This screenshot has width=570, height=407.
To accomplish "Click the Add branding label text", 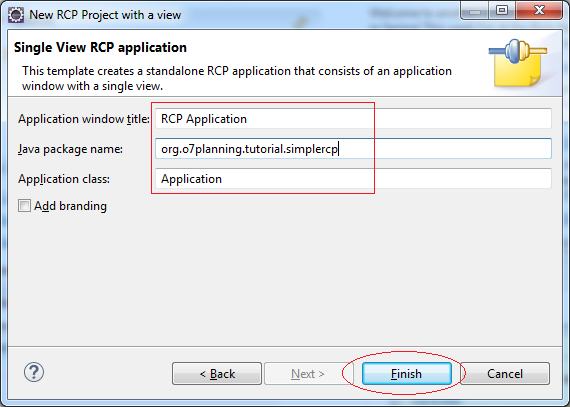I will [71, 206].
